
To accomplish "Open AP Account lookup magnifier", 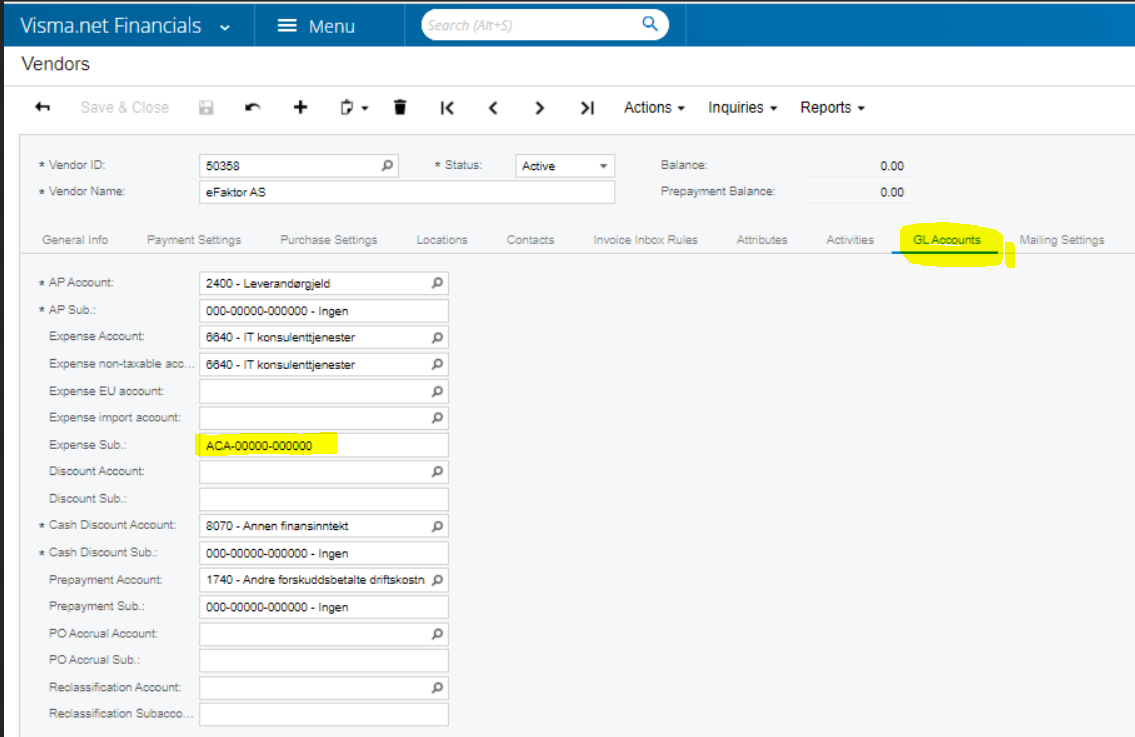I will 437,284.
